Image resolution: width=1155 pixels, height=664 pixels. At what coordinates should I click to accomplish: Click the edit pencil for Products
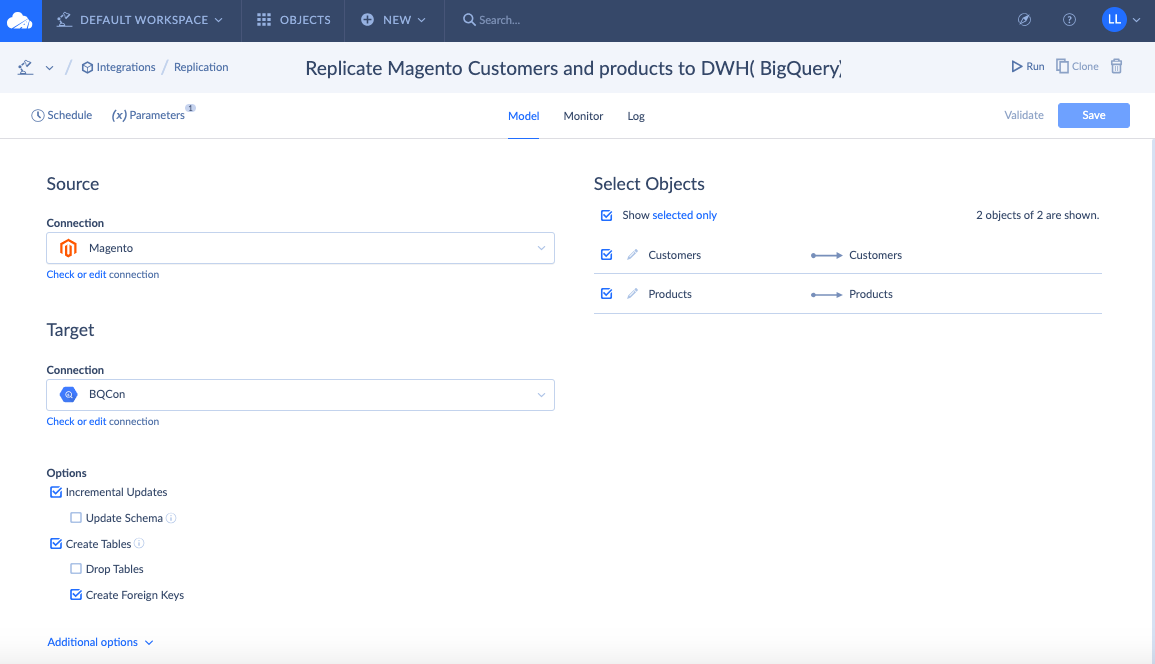coord(632,293)
